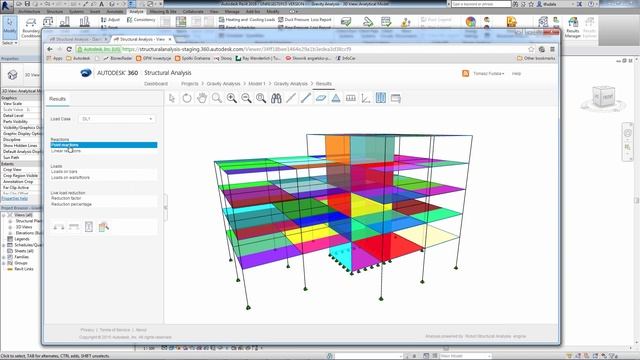Viewport: 640px width, 360px height.
Task: Open the Load Case dropdown
Action: tap(117, 119)
